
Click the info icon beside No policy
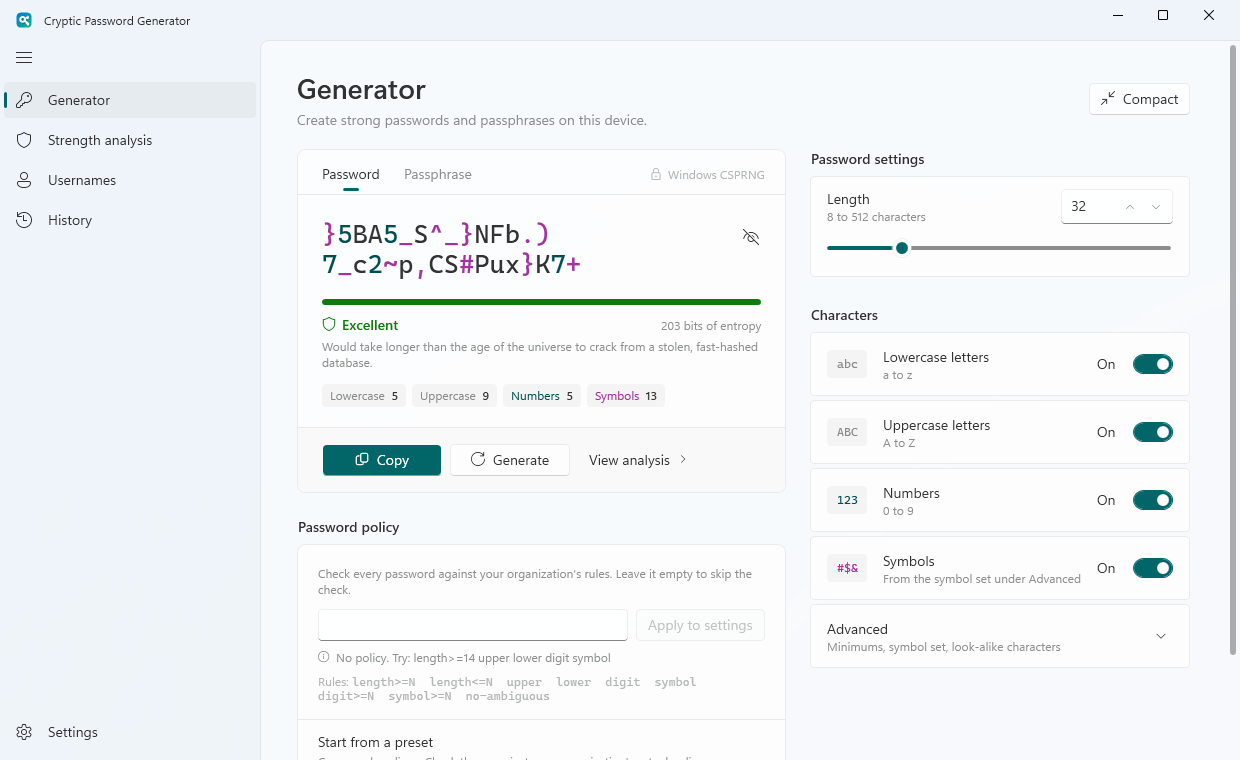coord(324,658)
